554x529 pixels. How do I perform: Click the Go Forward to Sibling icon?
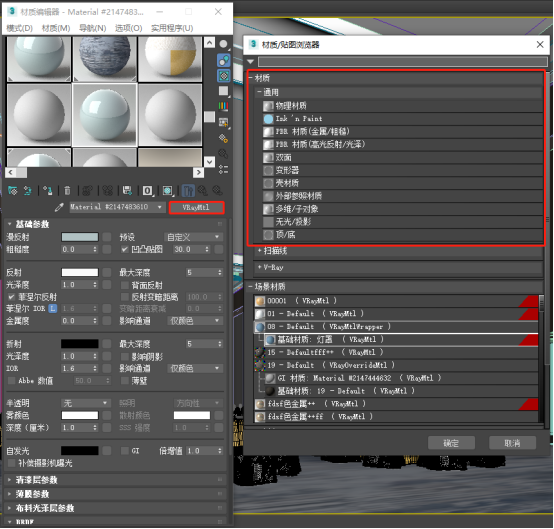tap(217, 191)
